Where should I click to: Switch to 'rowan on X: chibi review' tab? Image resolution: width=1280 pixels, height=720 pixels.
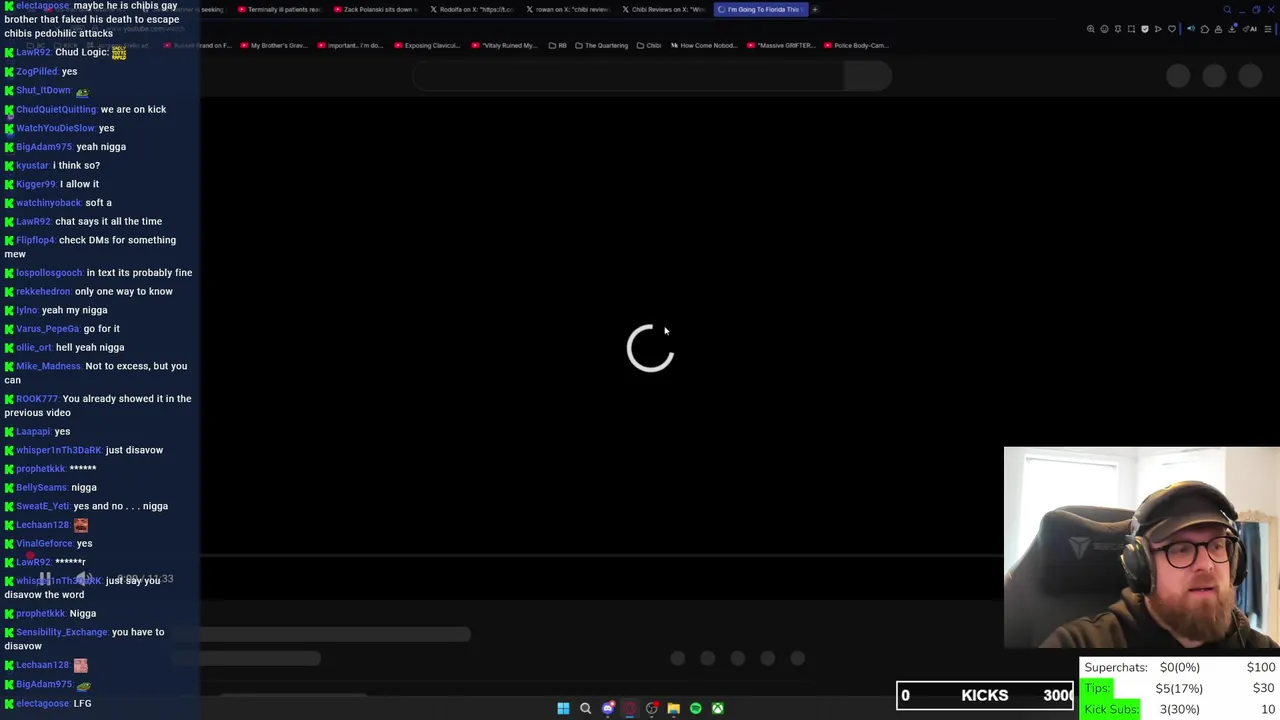coord(567,9)
